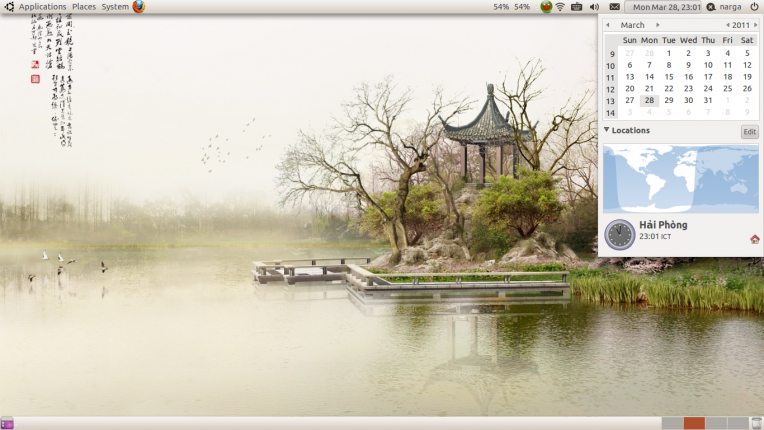
Task: Open the envelope messaging menu
Action: click(614, 7)
